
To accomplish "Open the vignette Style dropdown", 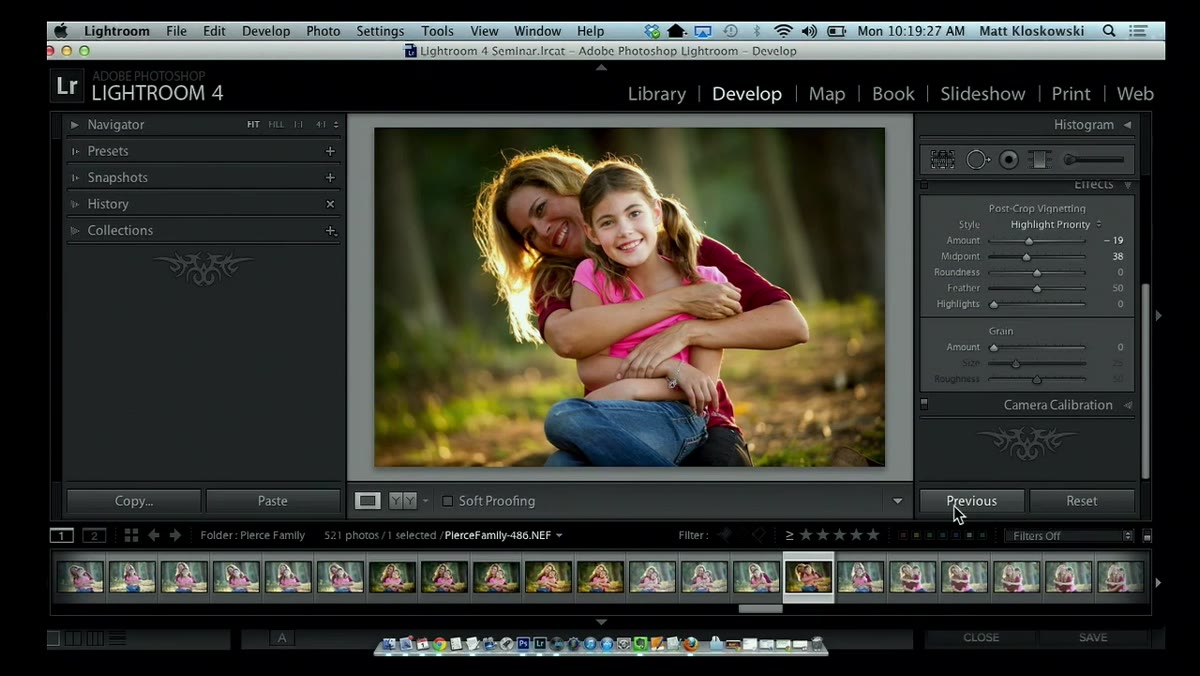I will click(x=1055, y=224).
